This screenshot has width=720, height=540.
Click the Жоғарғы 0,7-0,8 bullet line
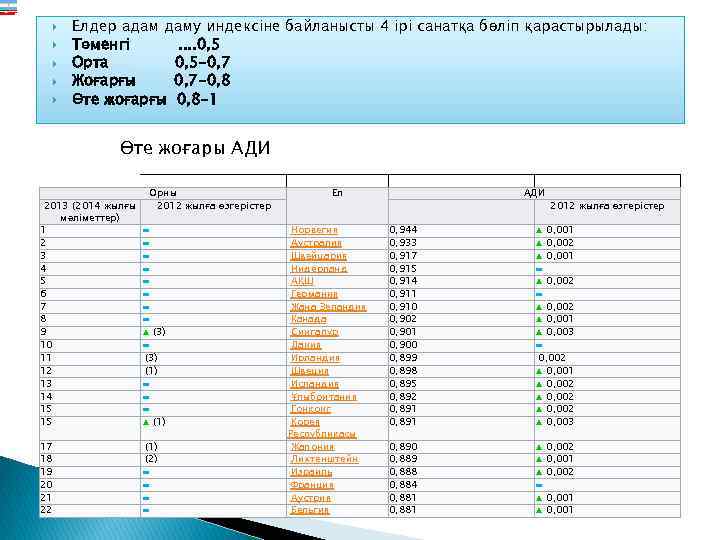coord(151,80)
